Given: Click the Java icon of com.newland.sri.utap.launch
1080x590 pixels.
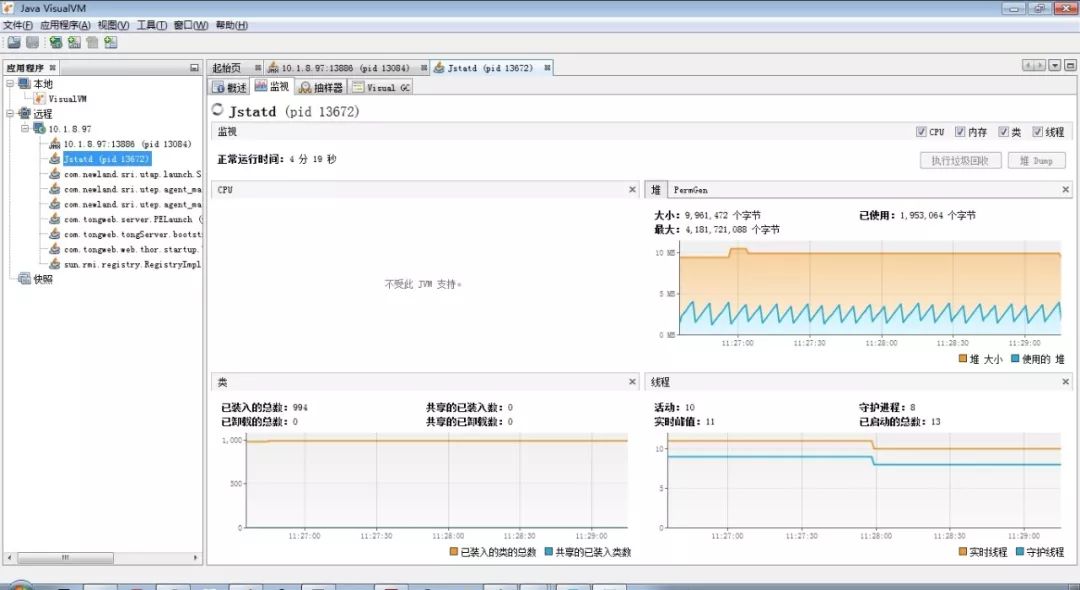Looking at the screenshot, I should coord(54,174).
